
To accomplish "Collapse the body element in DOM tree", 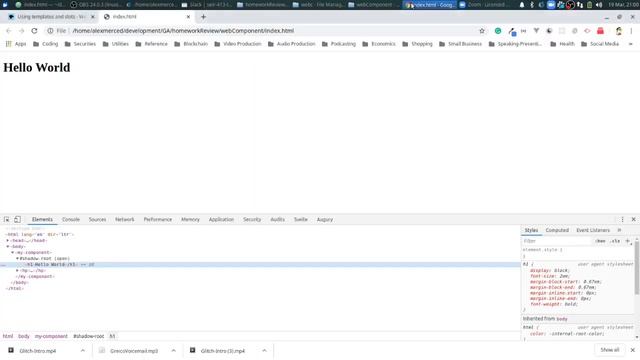I will tap(7, 247).
